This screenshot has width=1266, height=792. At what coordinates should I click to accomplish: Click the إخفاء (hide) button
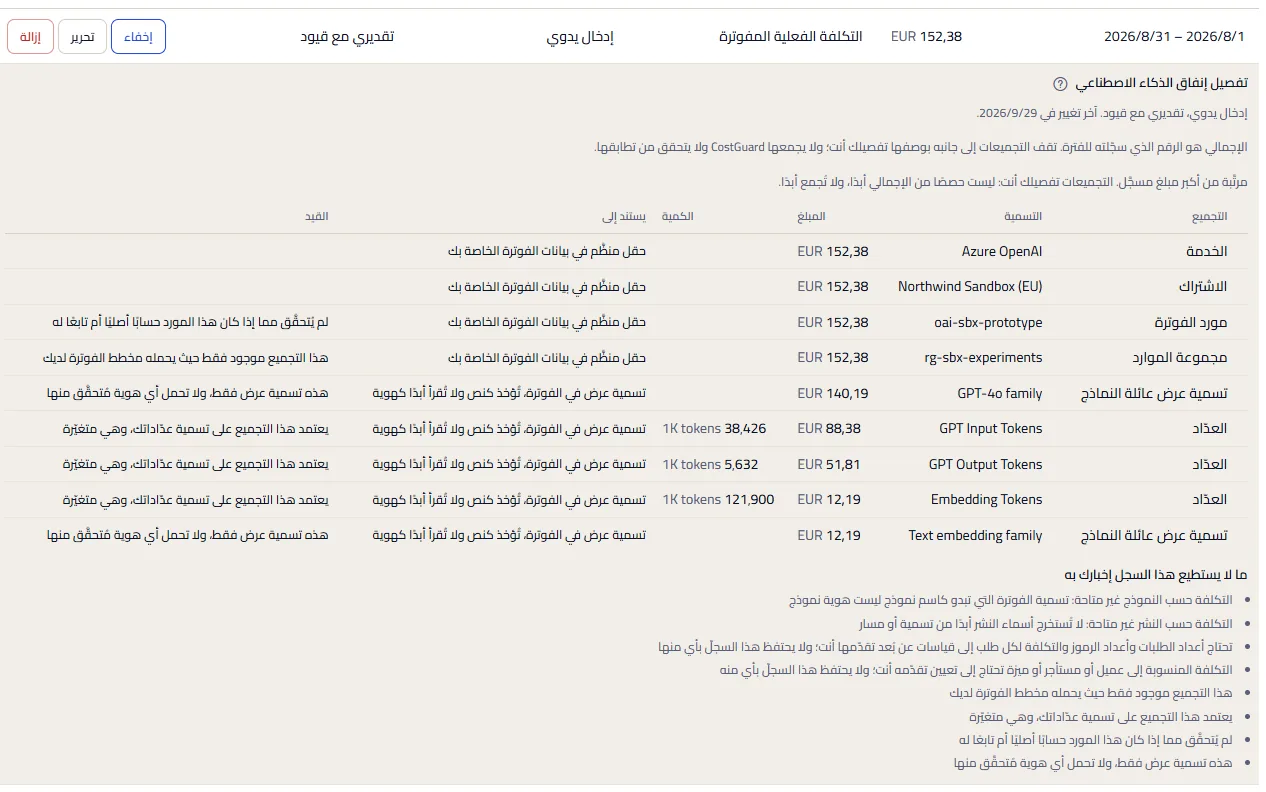point(138,37)
